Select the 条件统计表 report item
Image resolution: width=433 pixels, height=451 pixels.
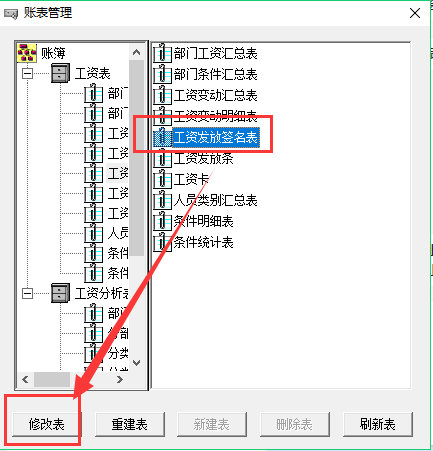coord(193,242)
